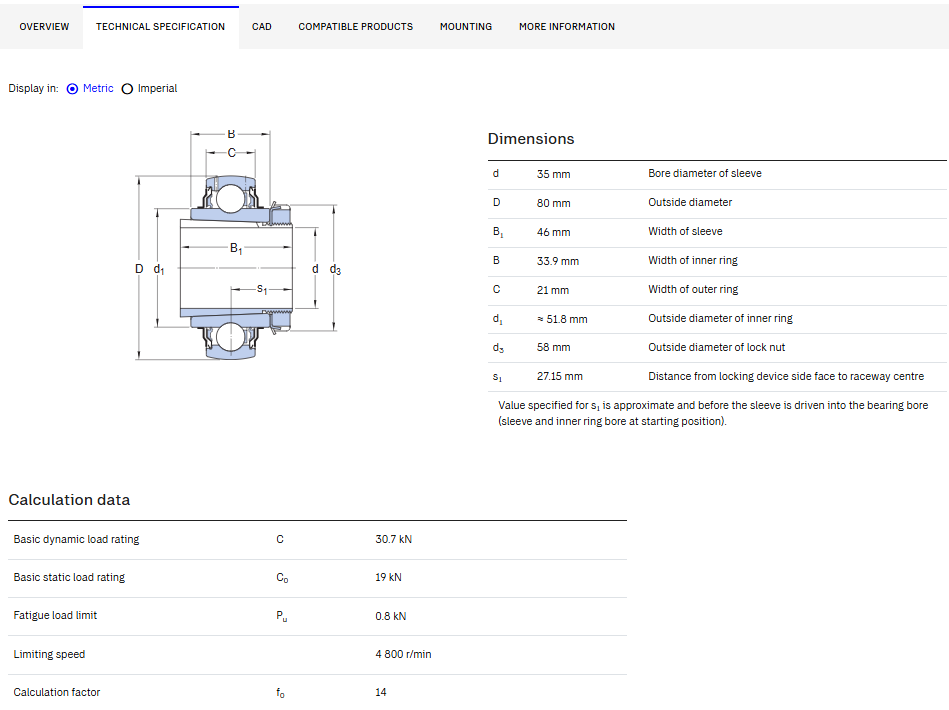Click the D label in the drawing
Screen dimensions: 949x710
(x=139, y=269)
